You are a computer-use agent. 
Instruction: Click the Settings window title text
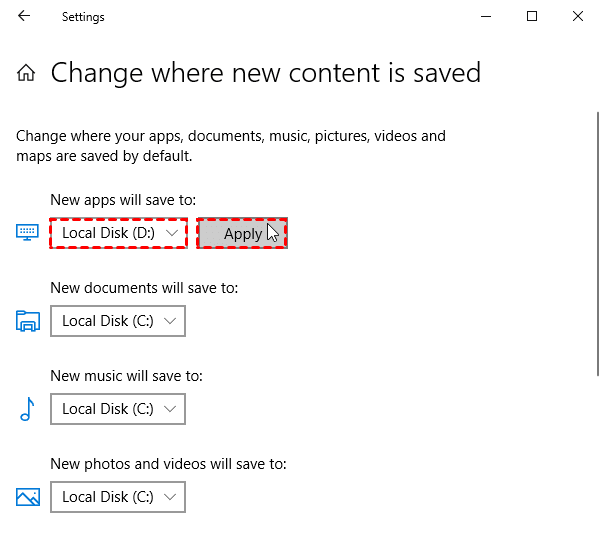click(83, 17)
